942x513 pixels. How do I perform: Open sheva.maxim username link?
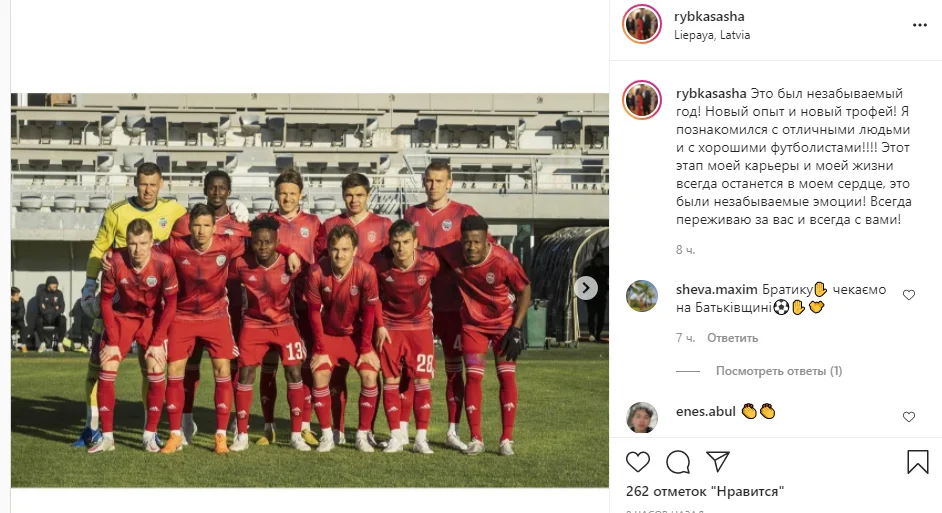click(716, 290)
